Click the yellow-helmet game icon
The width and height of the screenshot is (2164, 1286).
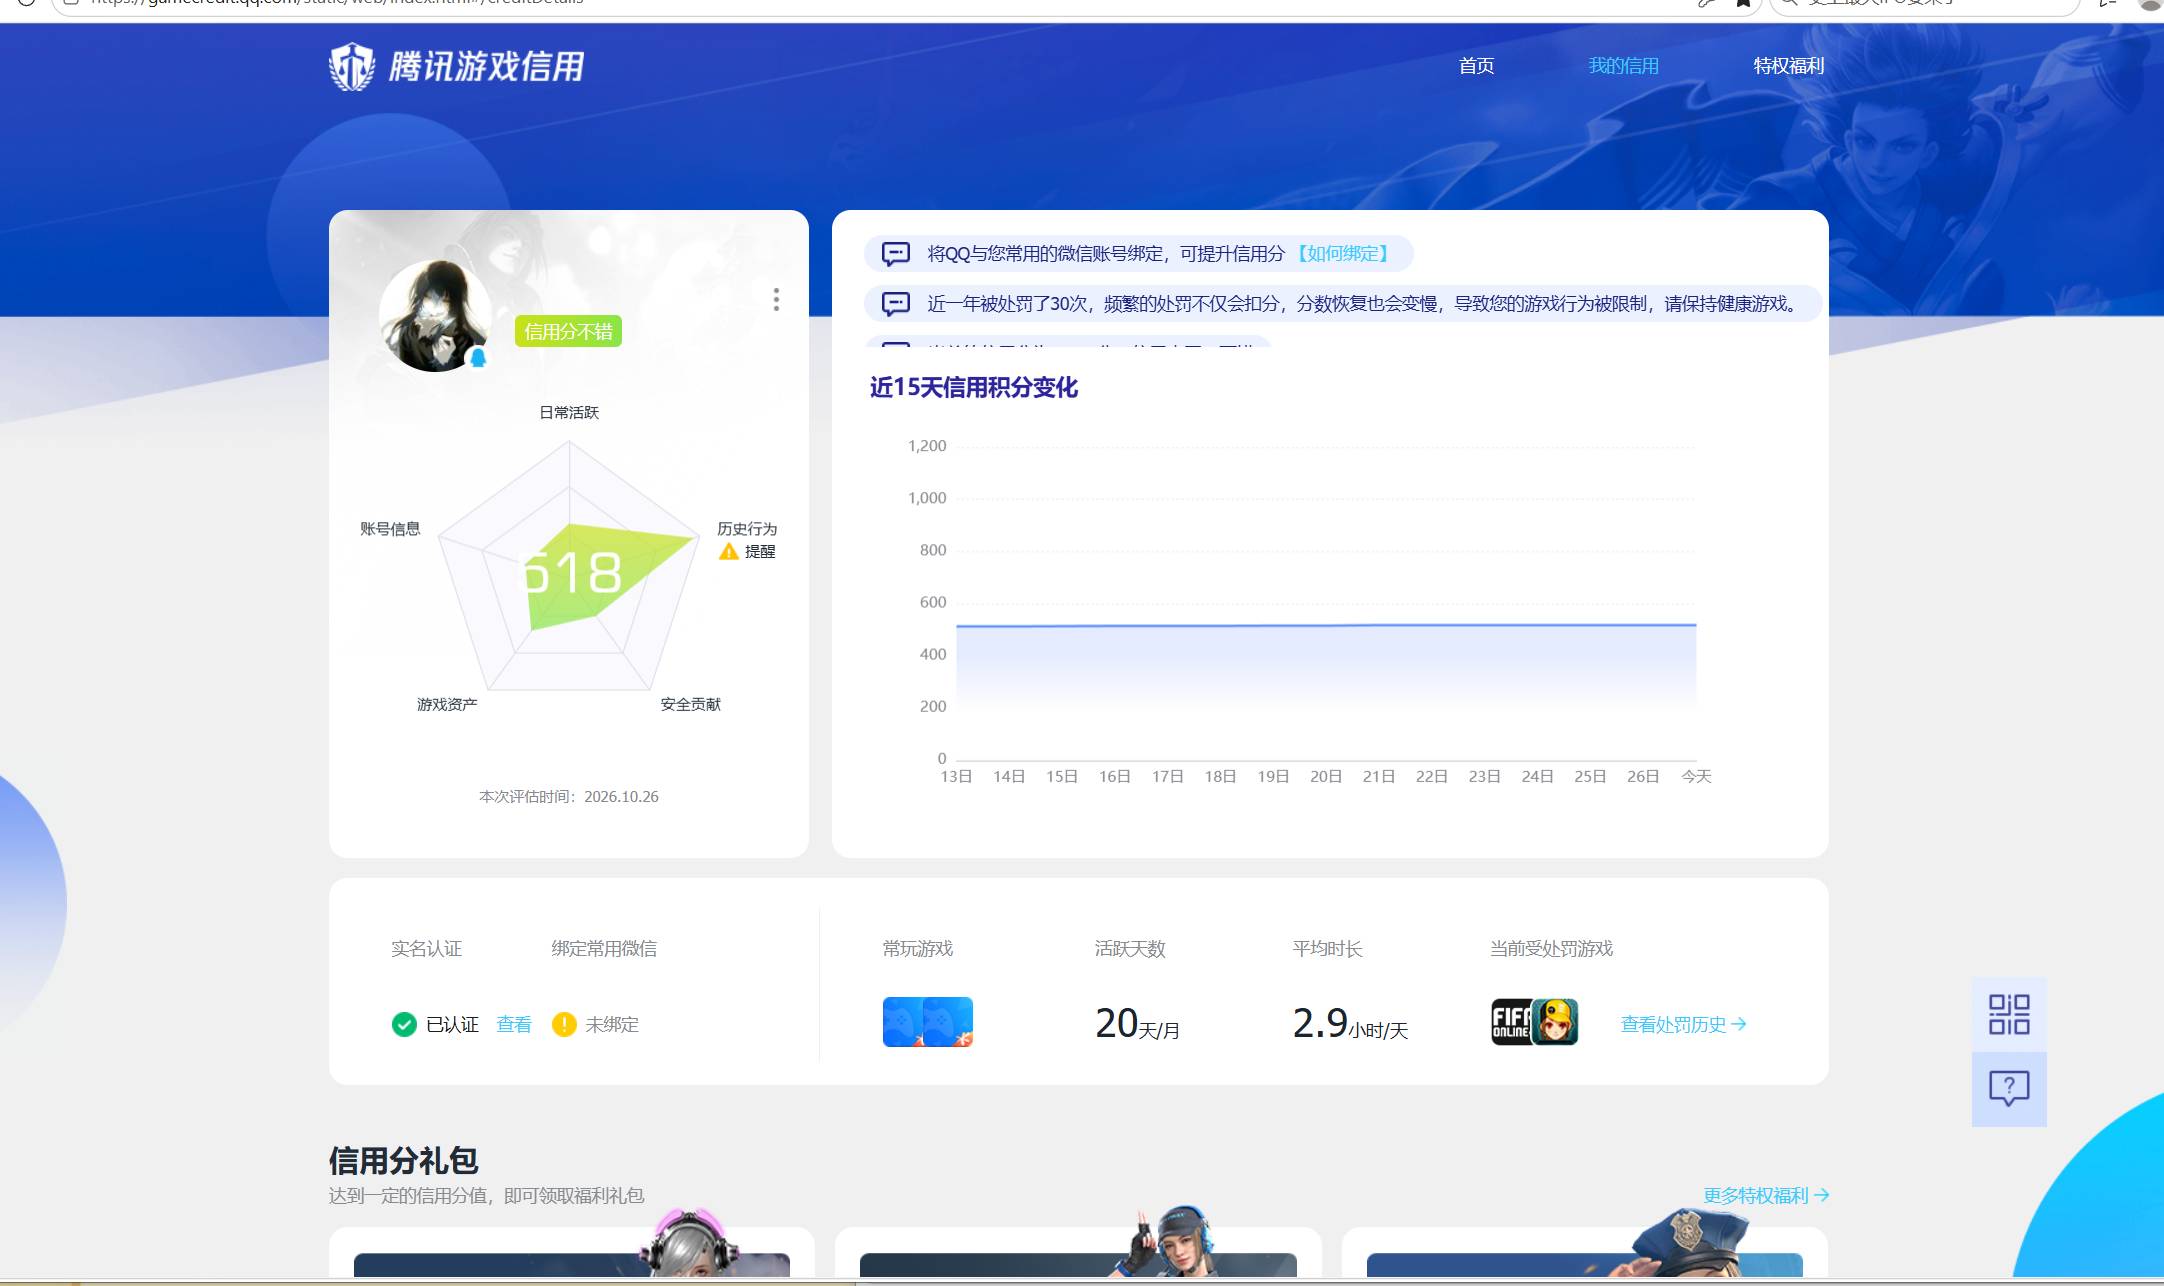tap(1555, 1022)
